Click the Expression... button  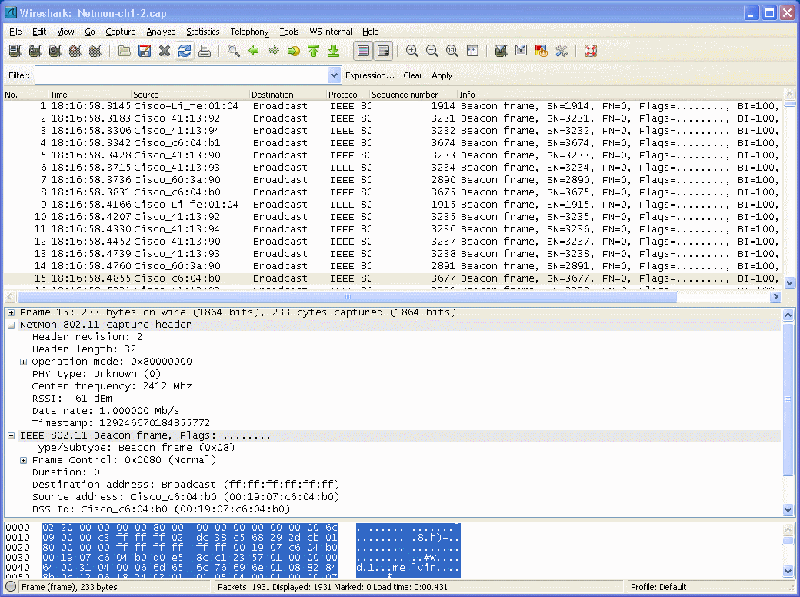(x=369, y=76)
